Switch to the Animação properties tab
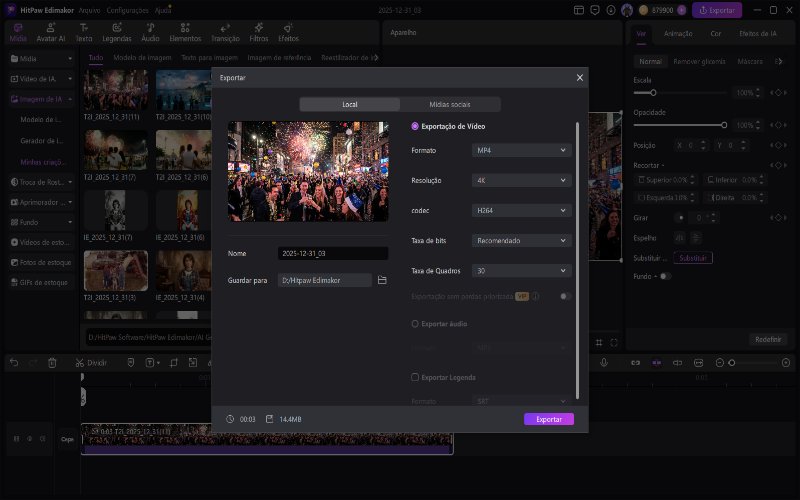This screenshot has width=800, height=500. coord(678,34)
